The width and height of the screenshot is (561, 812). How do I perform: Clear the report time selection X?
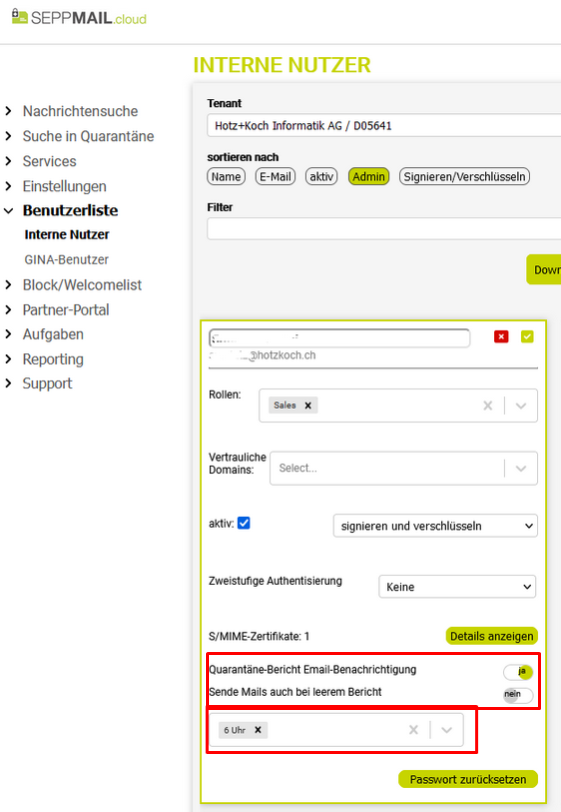point(413,730)
